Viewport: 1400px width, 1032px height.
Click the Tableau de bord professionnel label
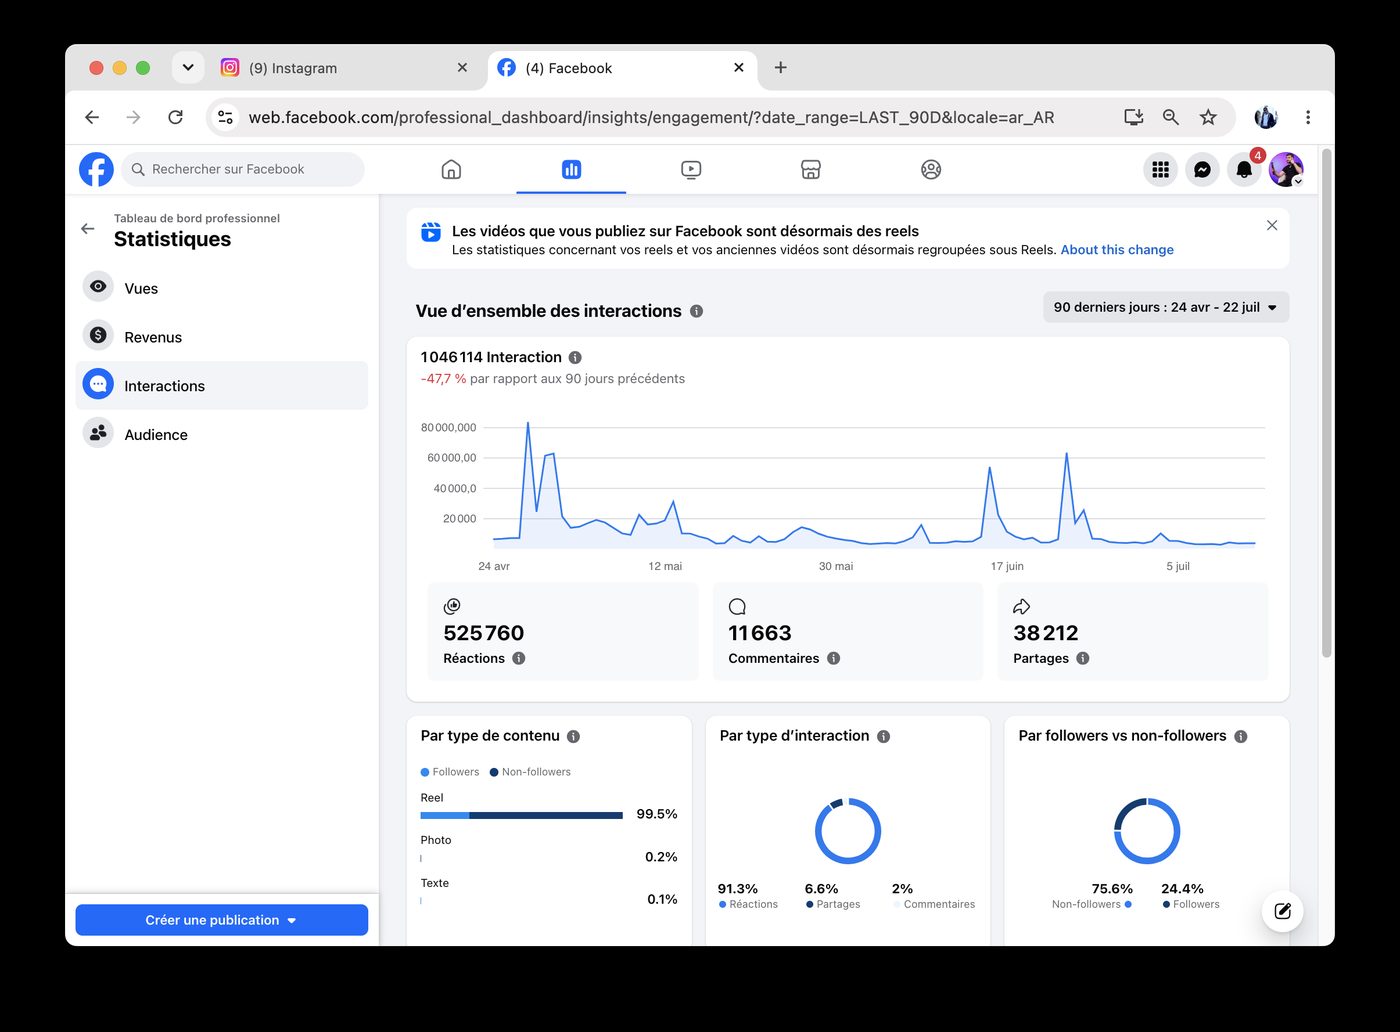pyautogui.click(x=197, y=218)
